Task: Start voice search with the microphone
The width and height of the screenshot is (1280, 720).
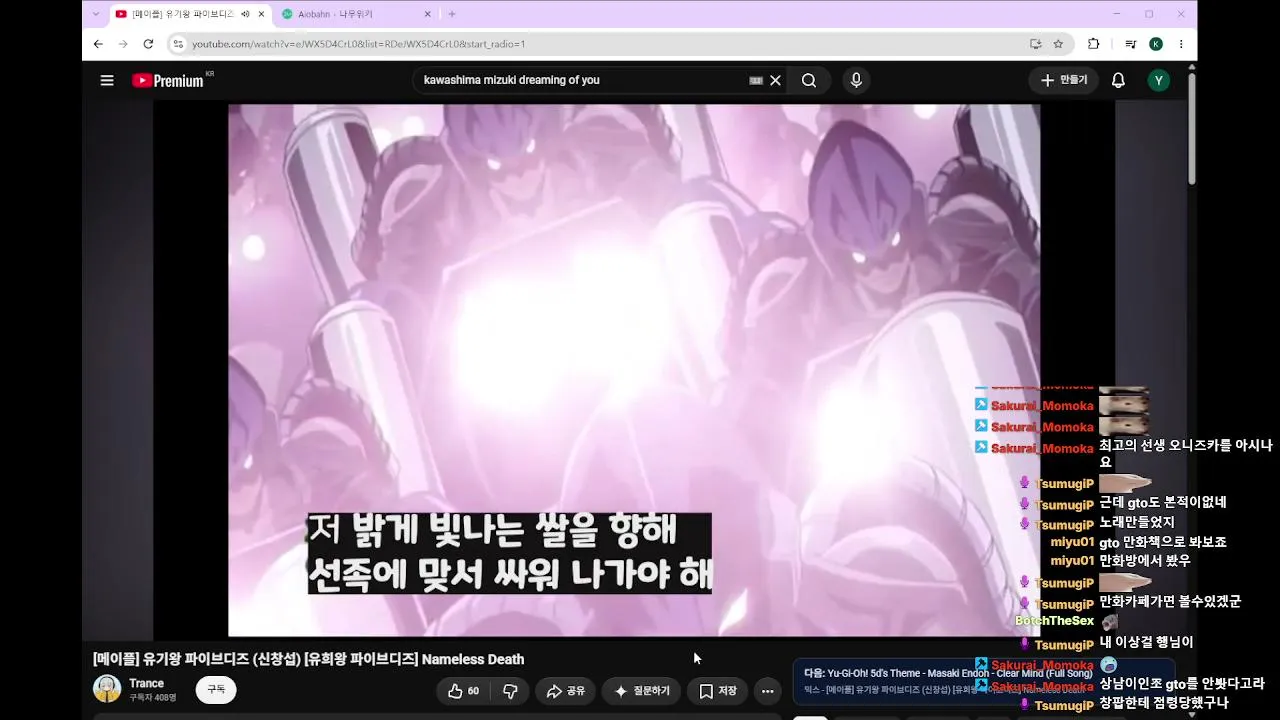Action: coord(856,81)
